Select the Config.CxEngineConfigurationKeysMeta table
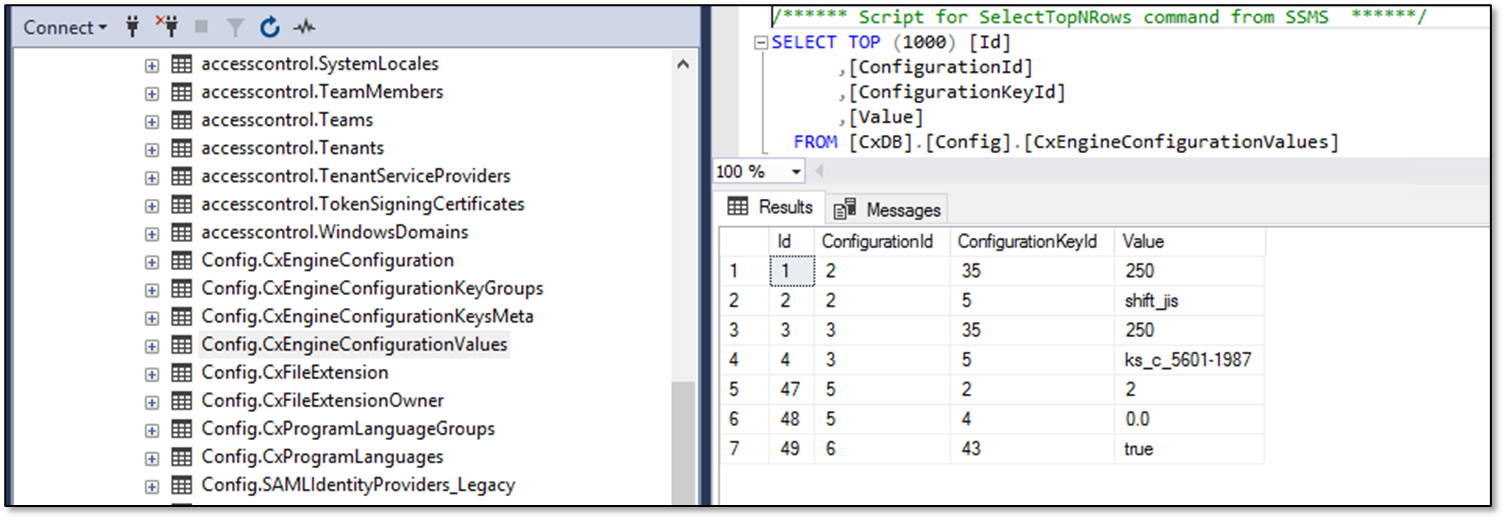 pos(367,317)
